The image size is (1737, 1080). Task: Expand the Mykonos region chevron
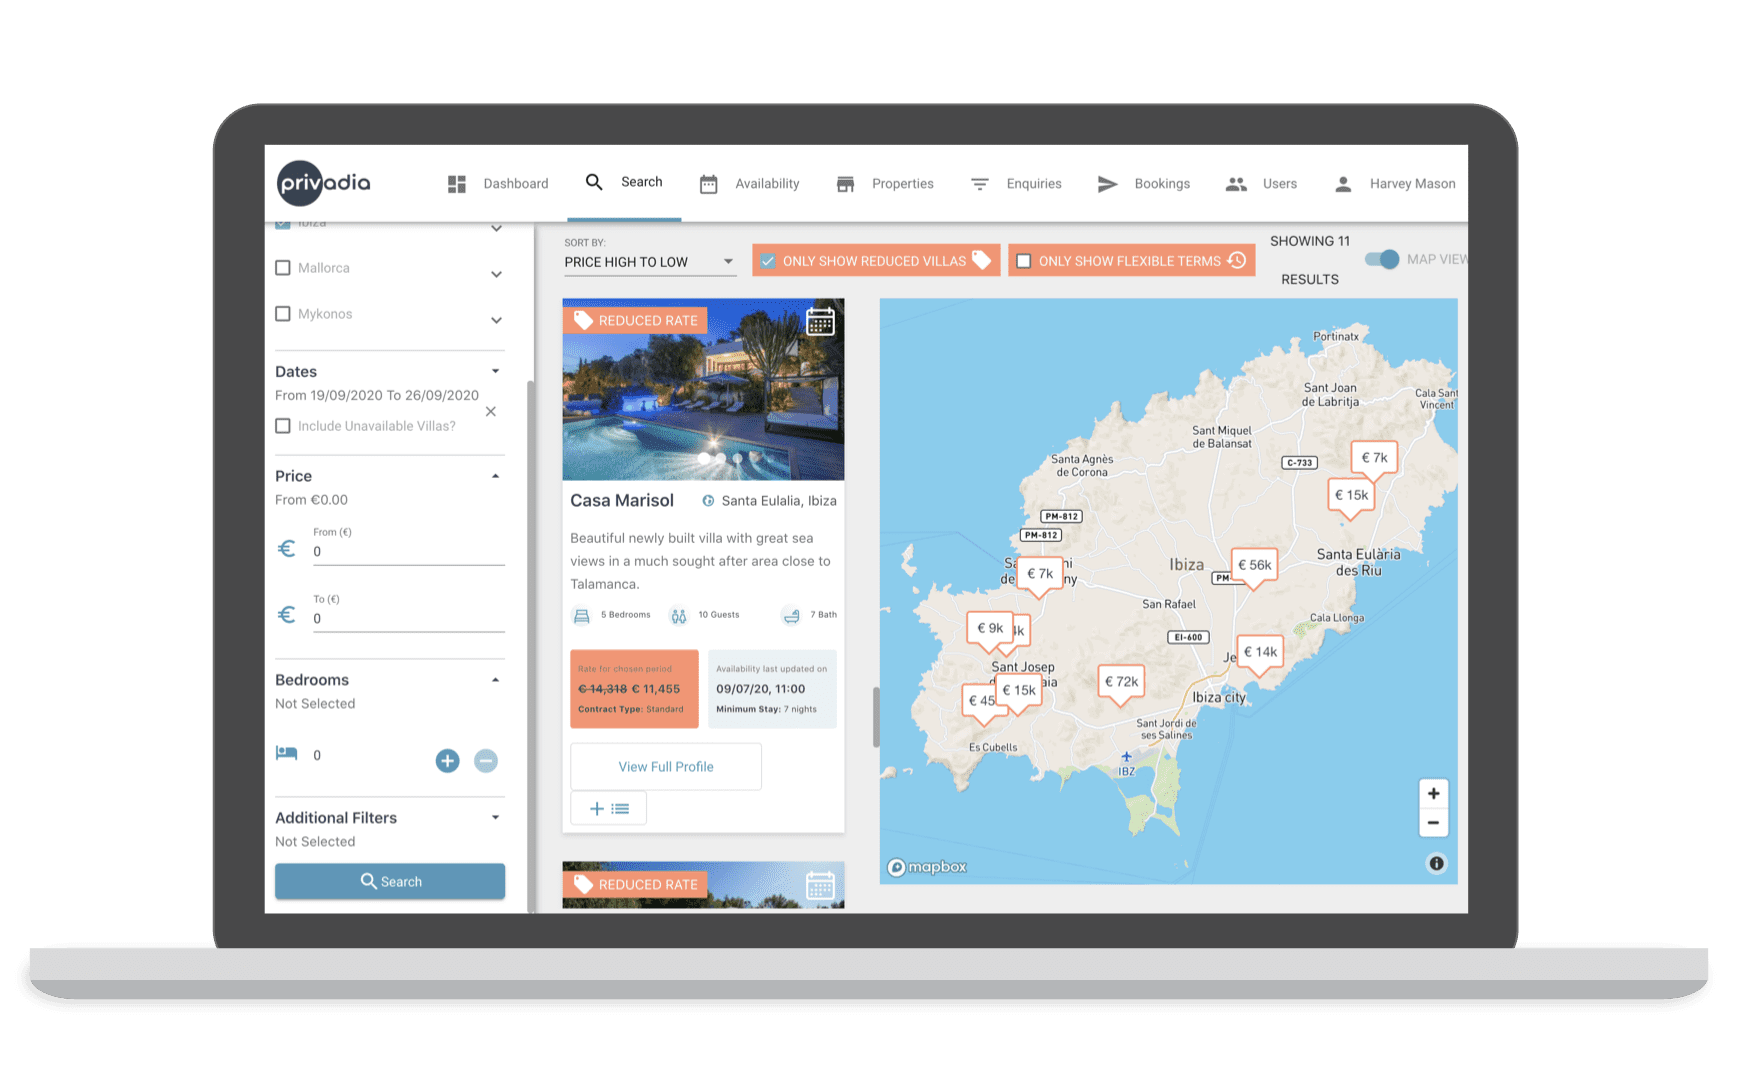[x=496, y=321]
